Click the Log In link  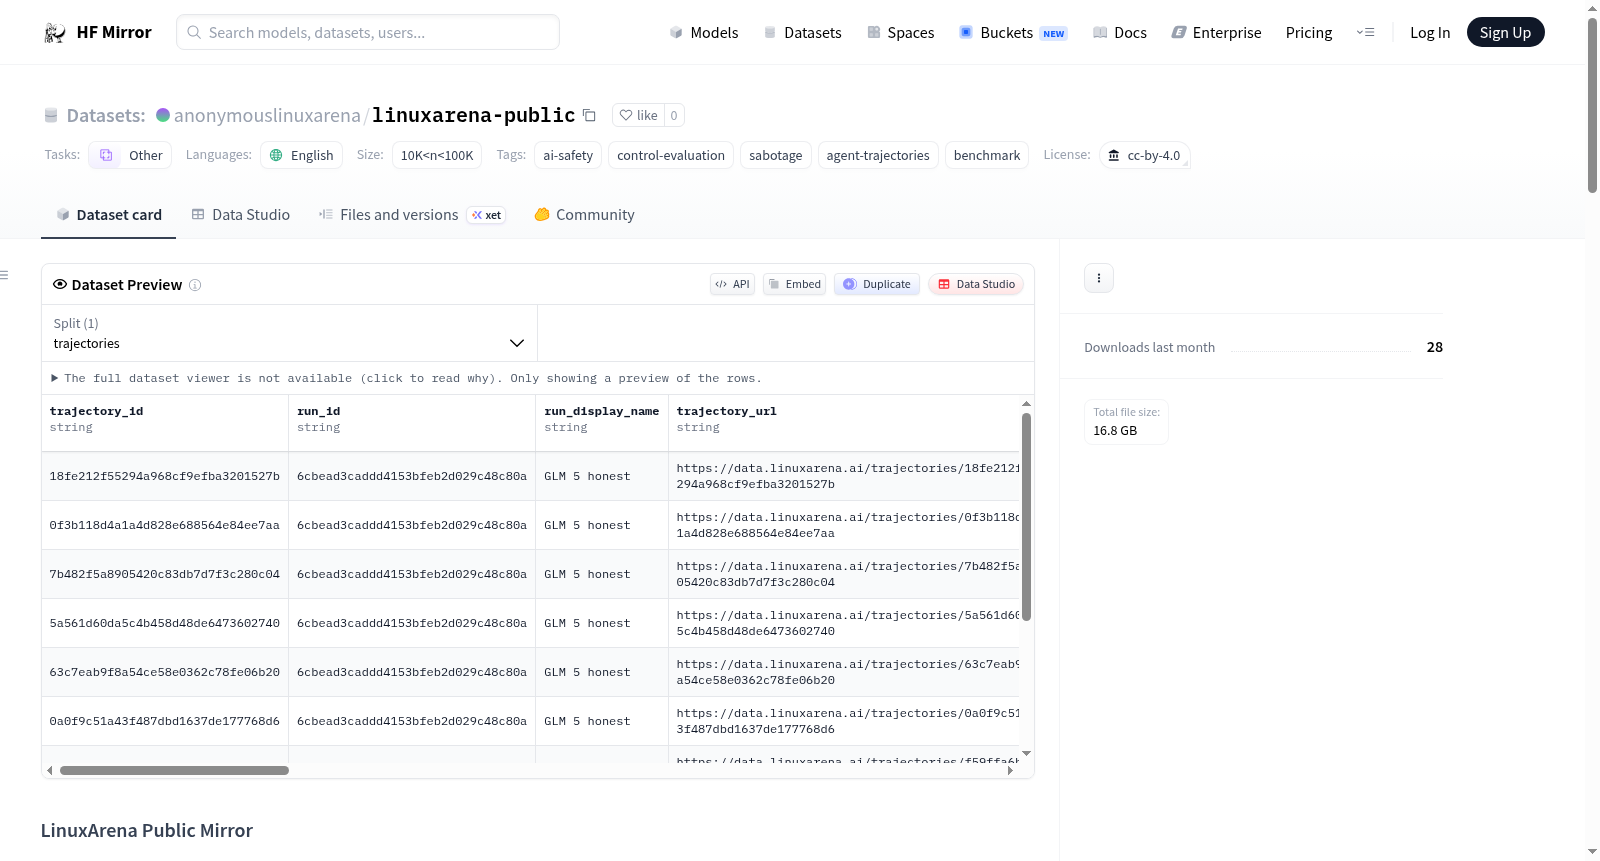pyautogui.click(x=1430, y=33)
